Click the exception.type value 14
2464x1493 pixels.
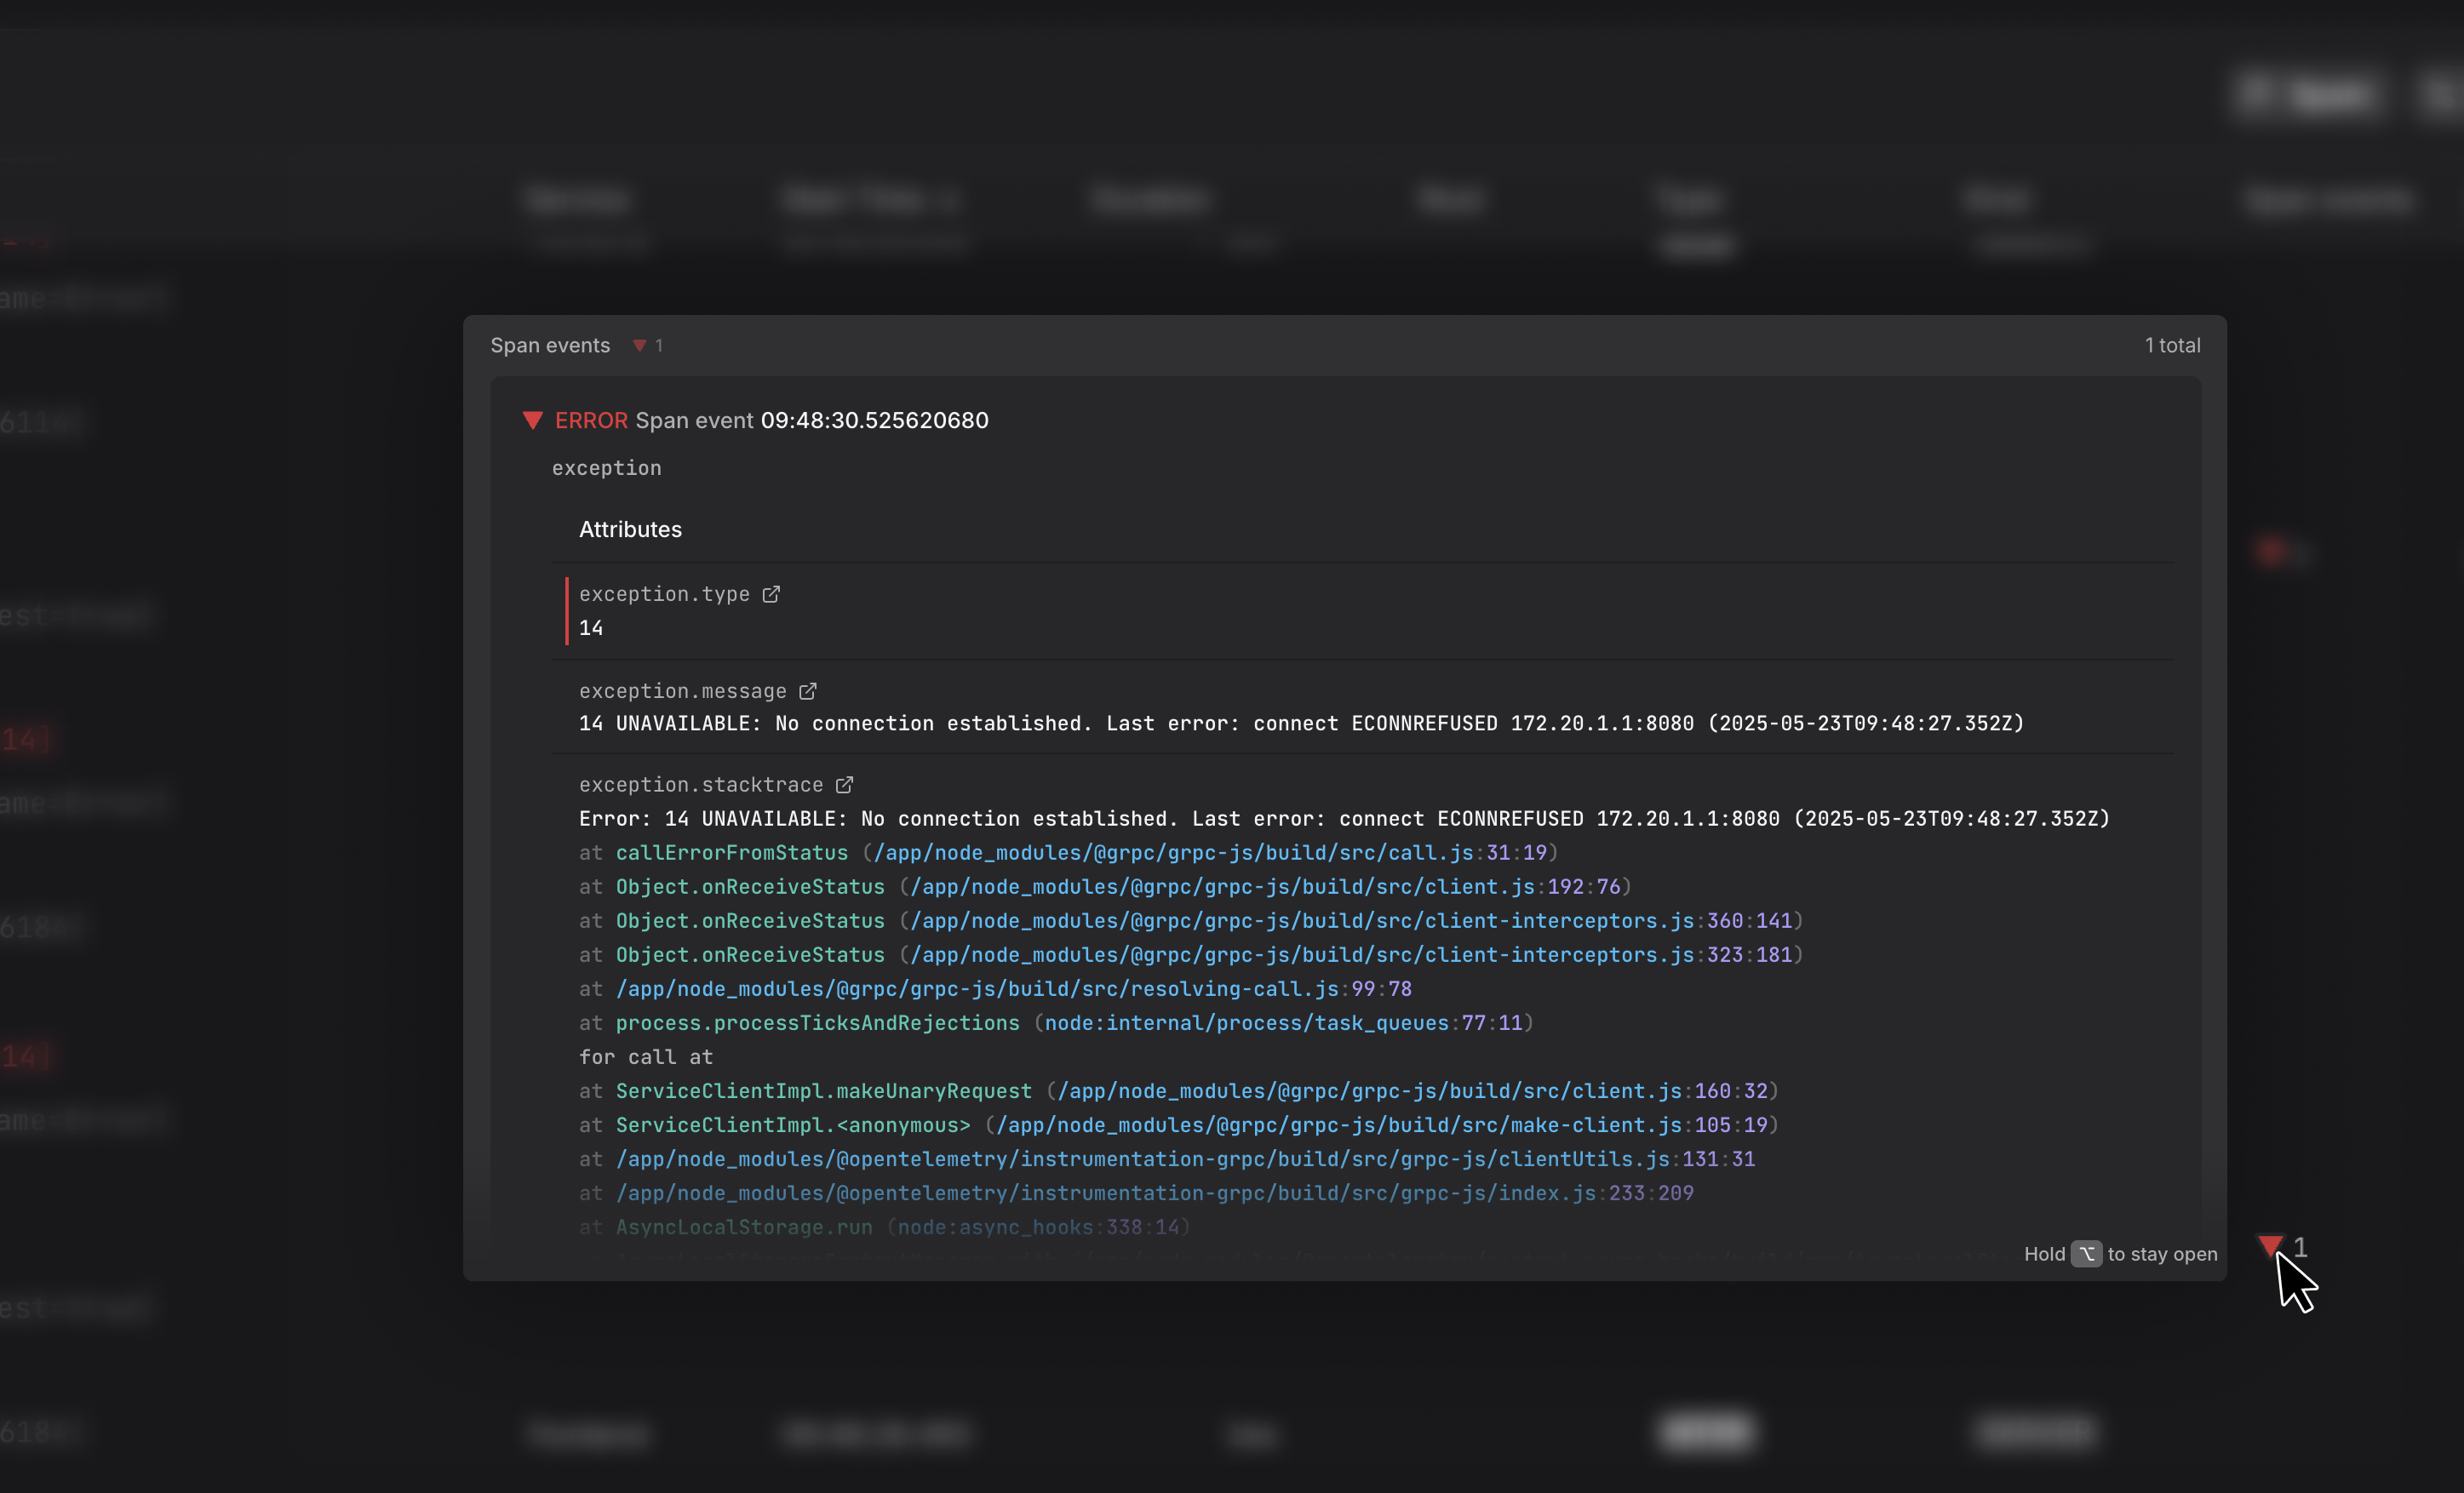591,628
